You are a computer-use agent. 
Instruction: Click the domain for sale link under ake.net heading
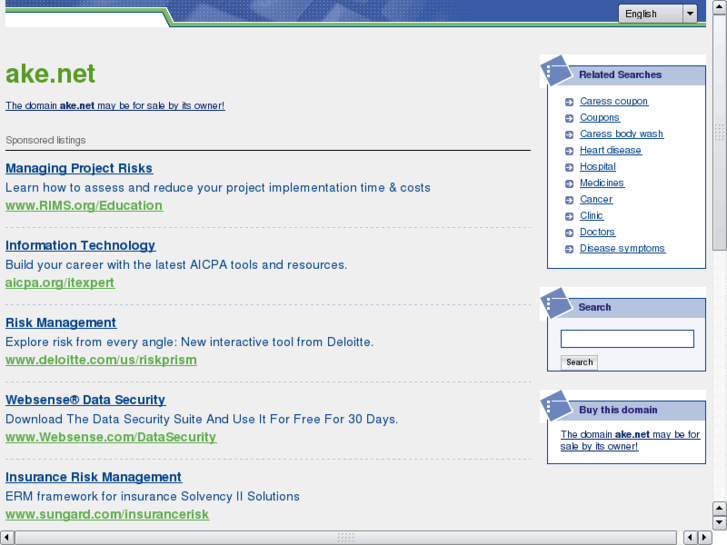(115, 106)
